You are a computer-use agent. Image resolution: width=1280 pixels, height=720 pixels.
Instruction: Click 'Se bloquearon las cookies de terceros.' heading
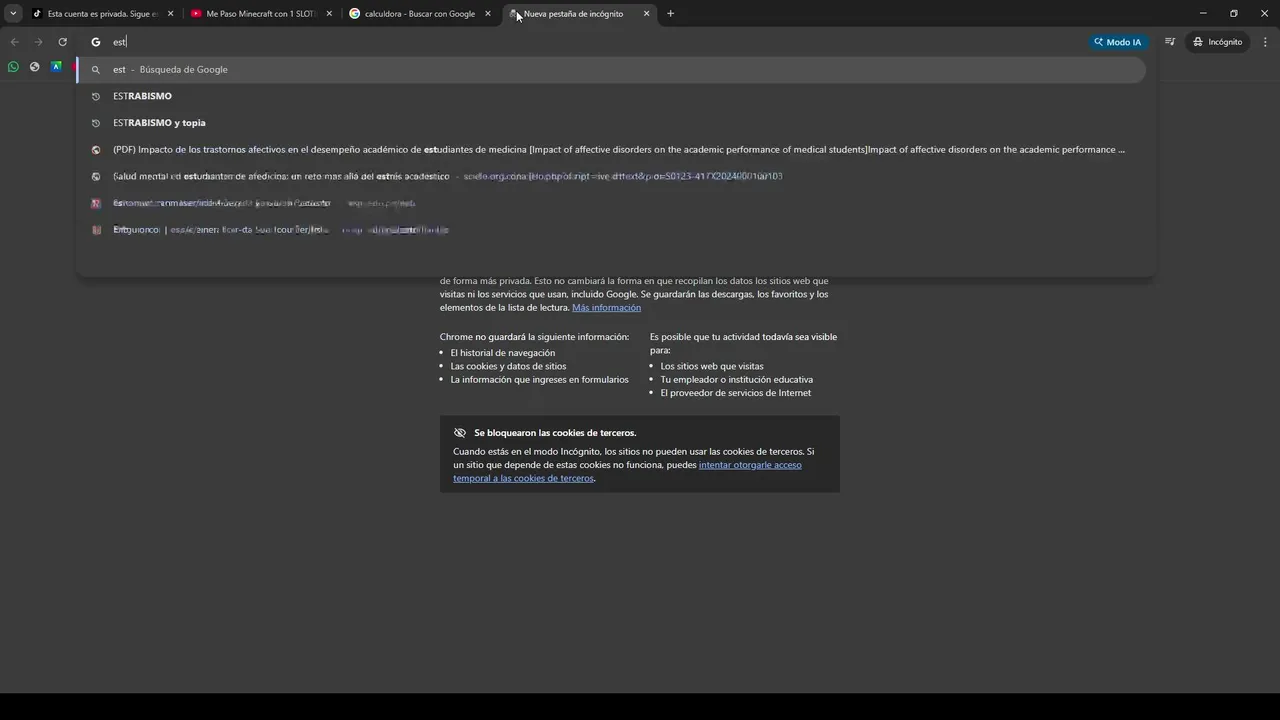(x=555, y=433)
